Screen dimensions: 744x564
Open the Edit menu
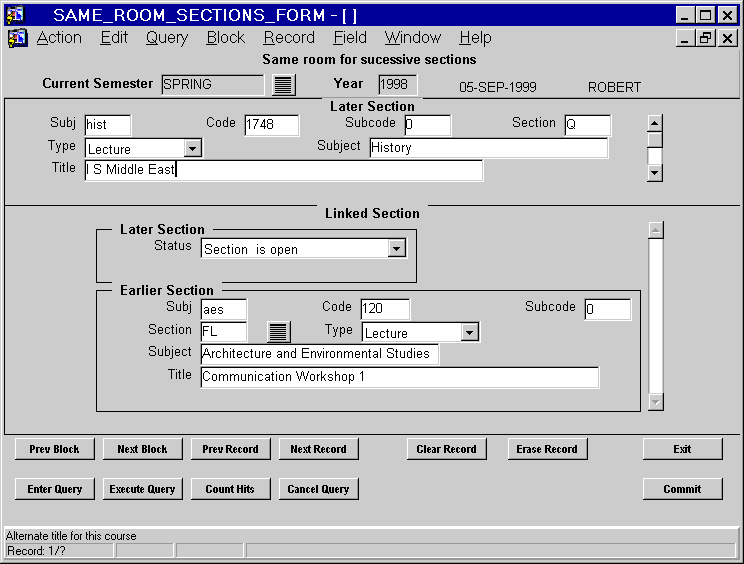tap(114, 37)
